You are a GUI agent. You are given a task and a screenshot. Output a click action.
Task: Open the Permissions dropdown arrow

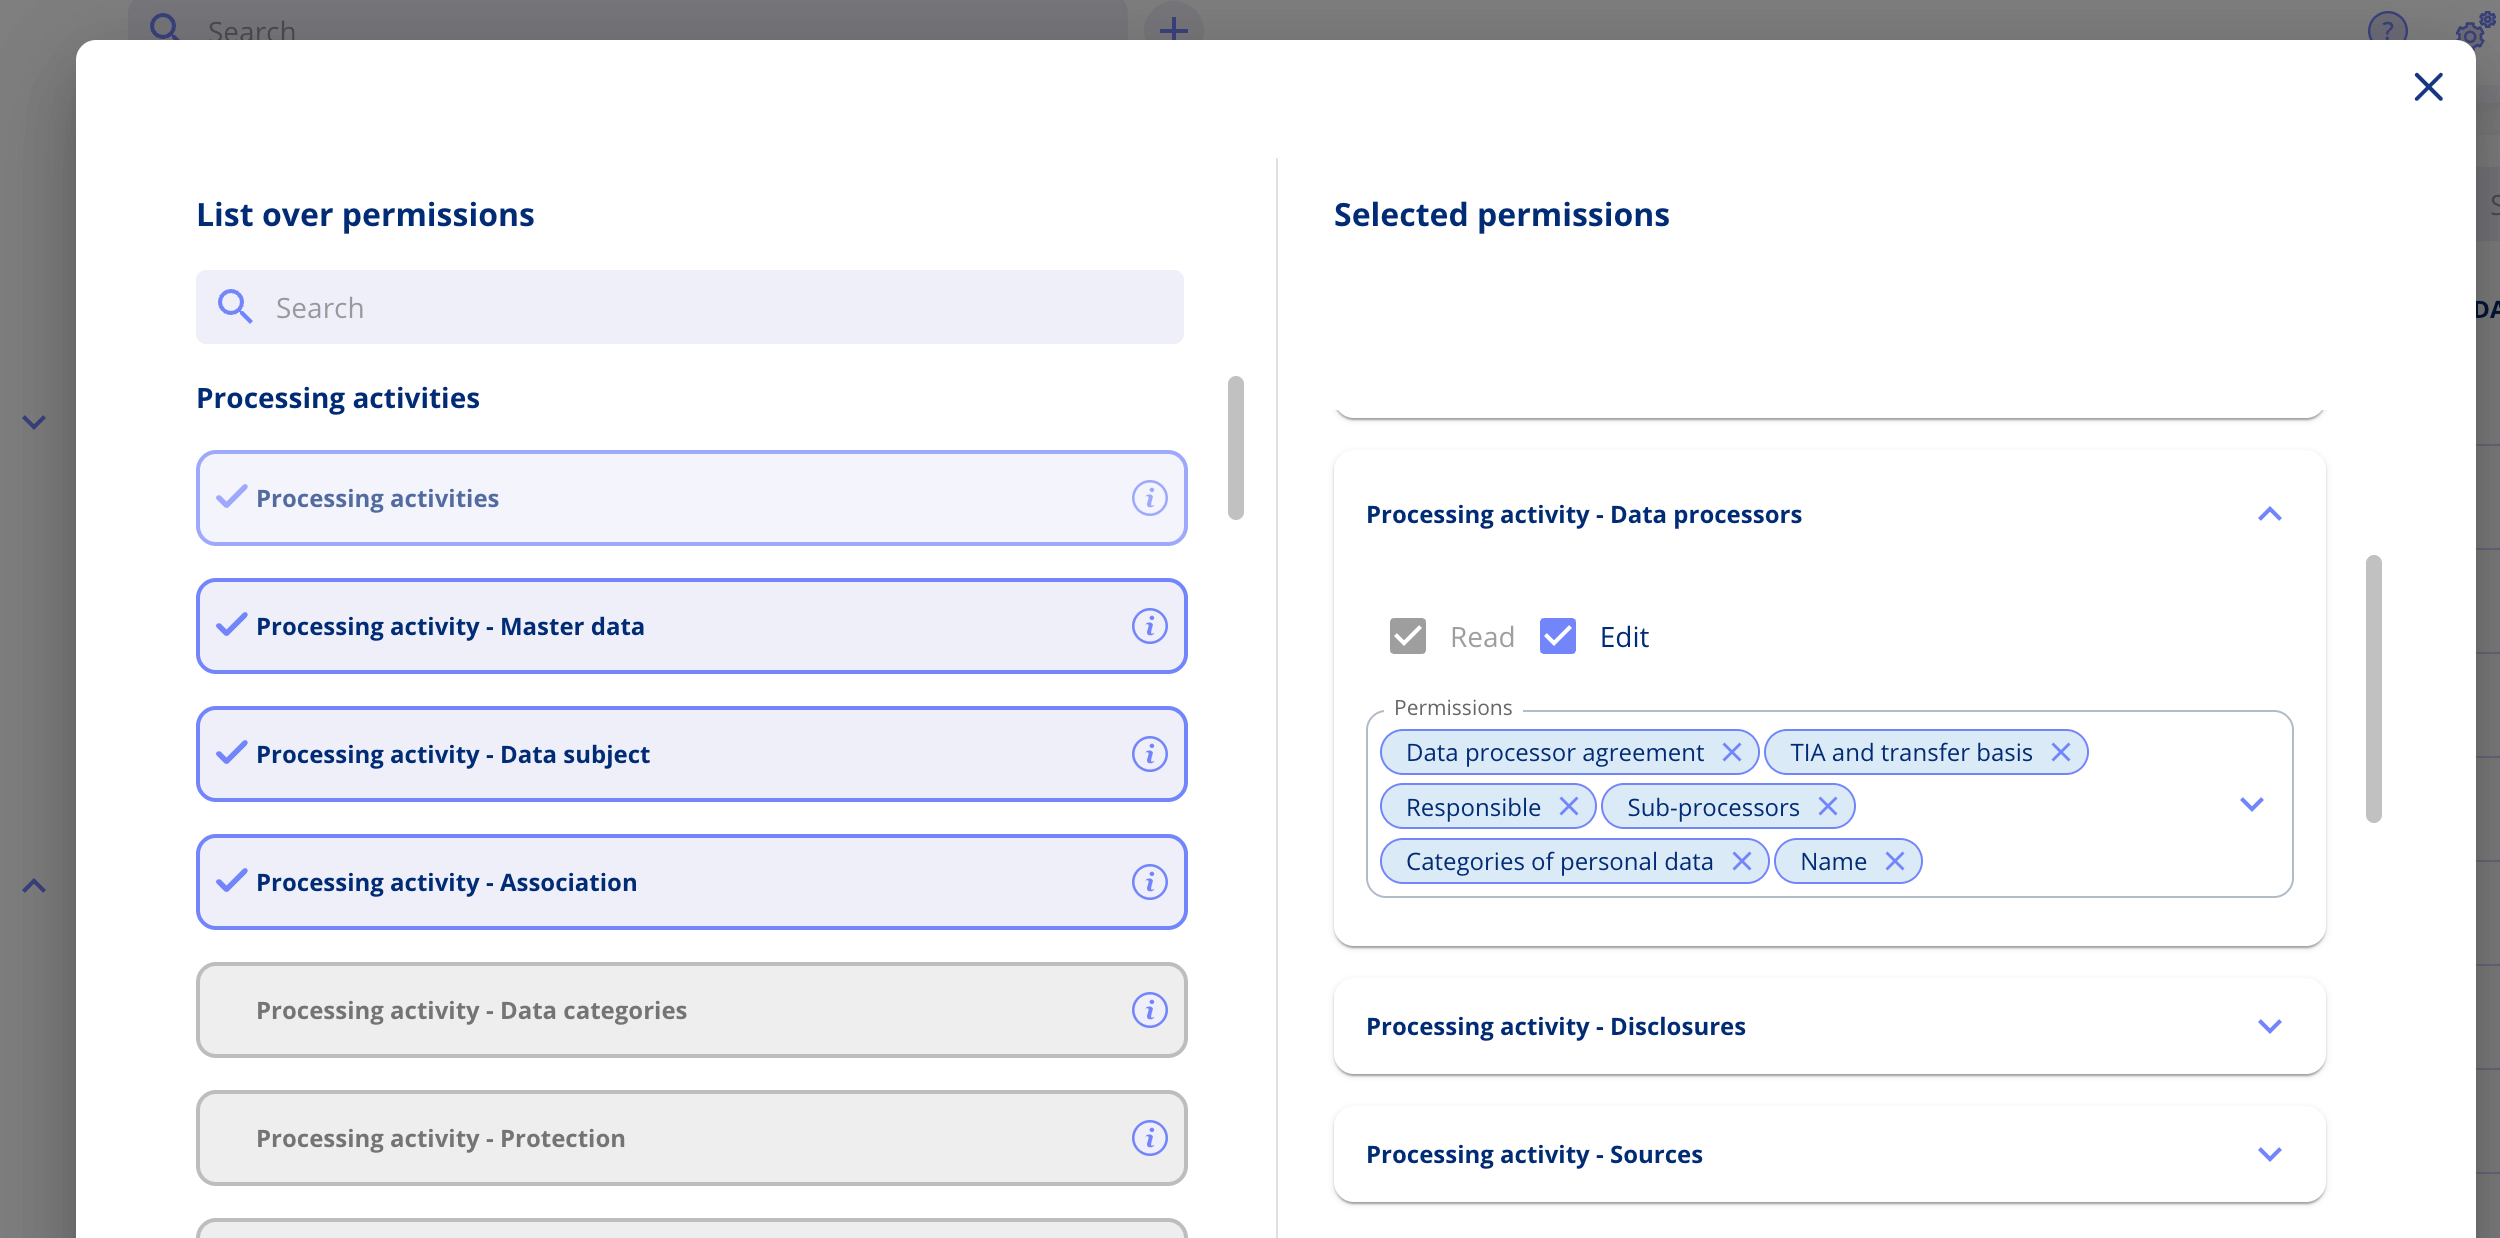(2251, 805)
